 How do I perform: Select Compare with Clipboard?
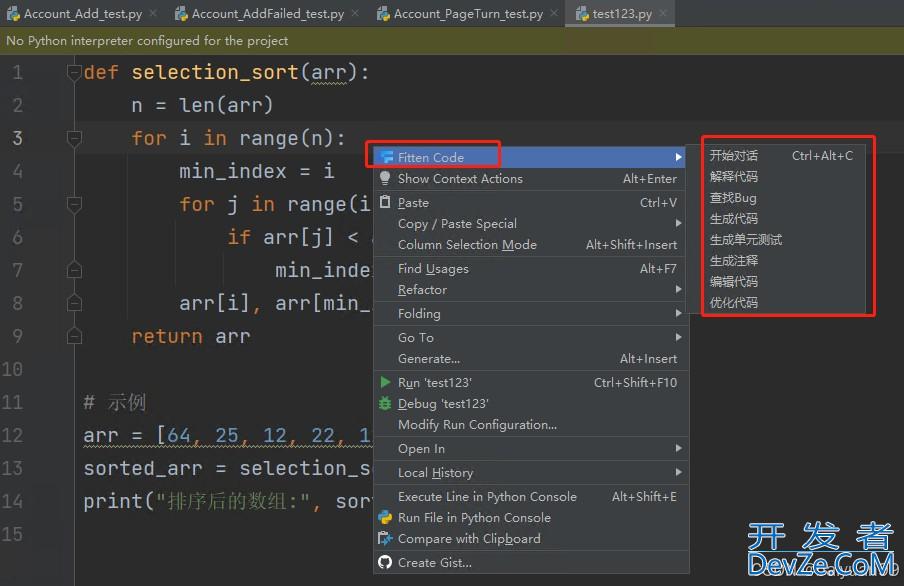[529, 539]
